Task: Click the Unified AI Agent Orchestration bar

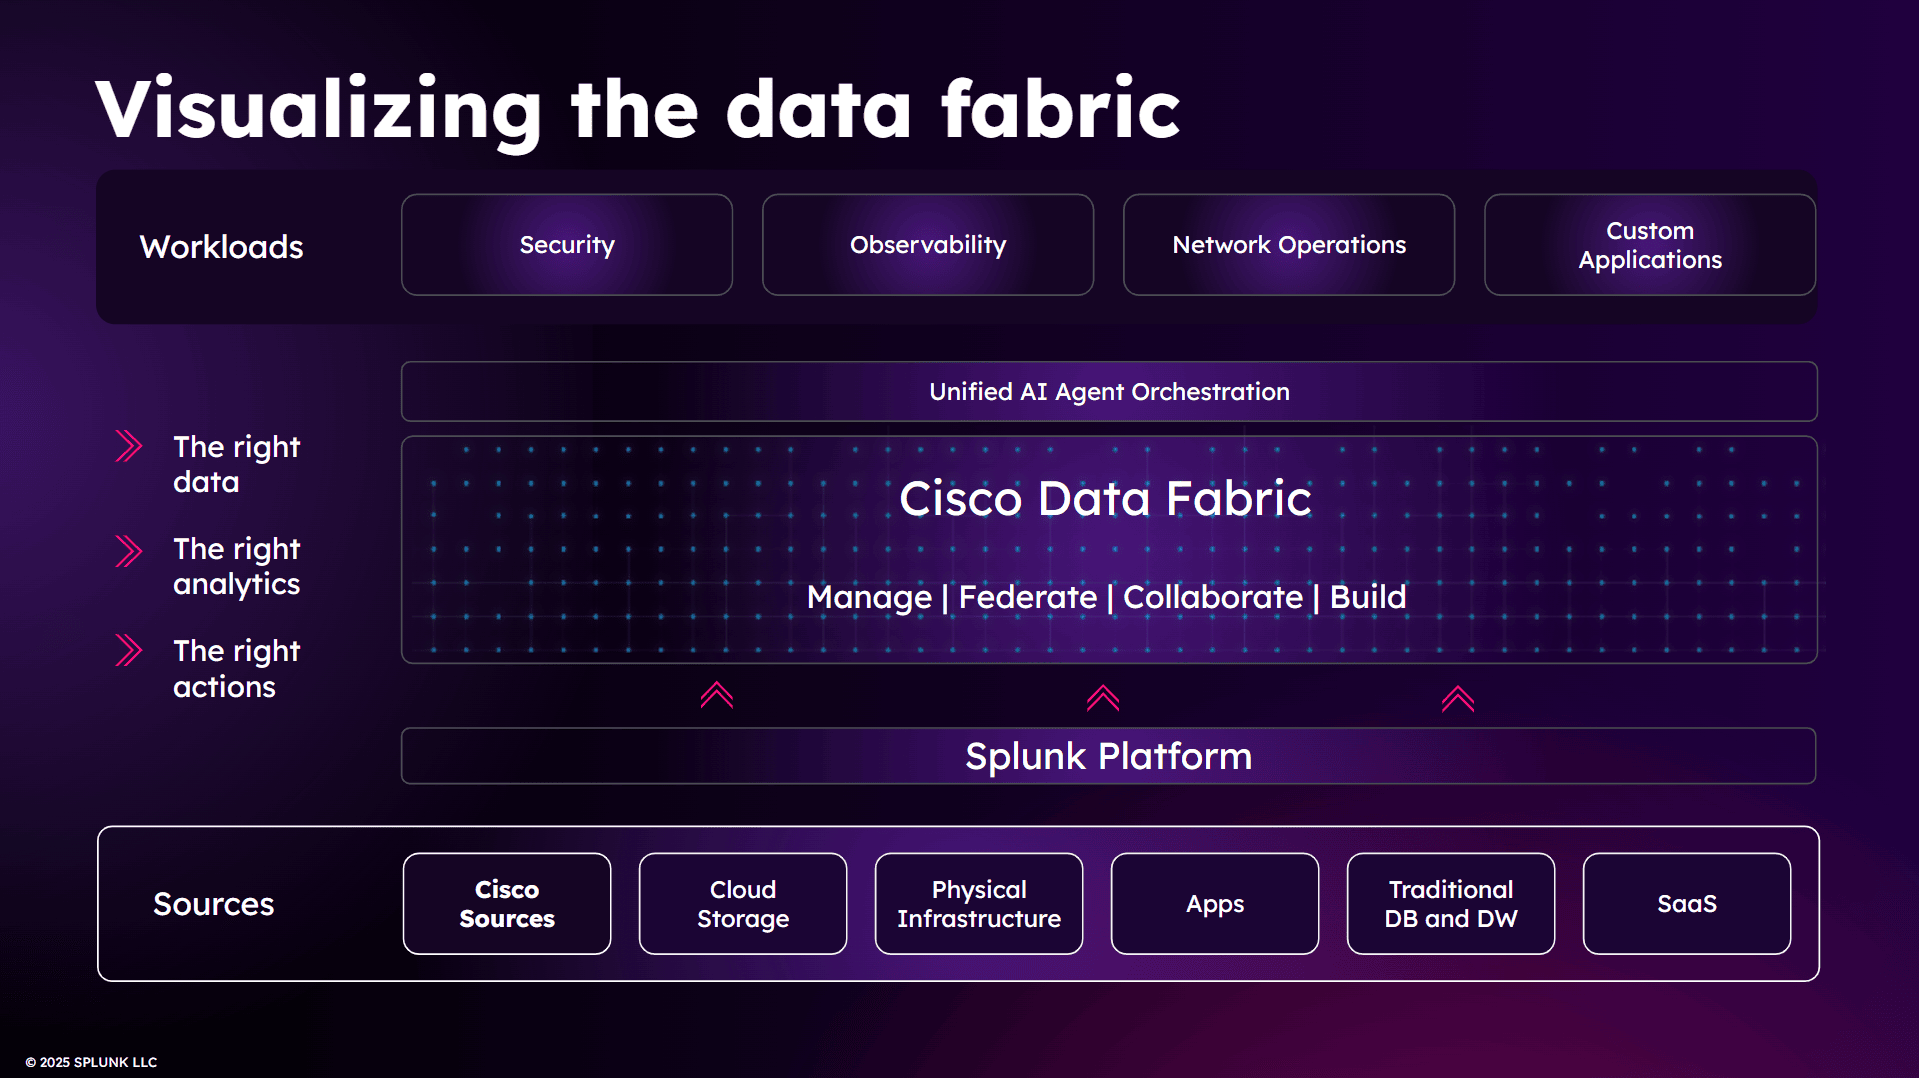Action: coord(1109,392)
